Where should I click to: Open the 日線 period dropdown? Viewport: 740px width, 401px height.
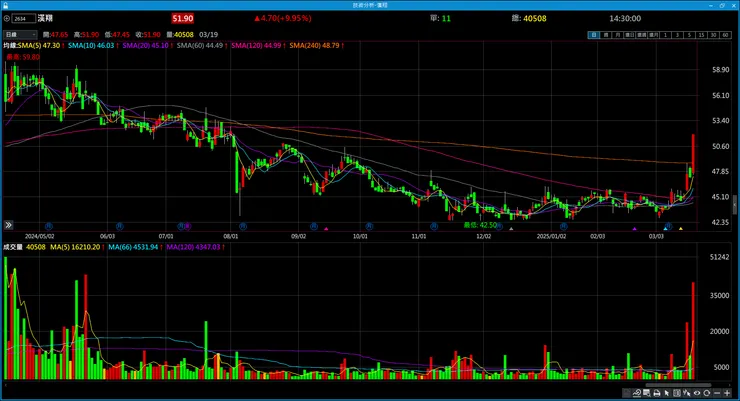20,34
